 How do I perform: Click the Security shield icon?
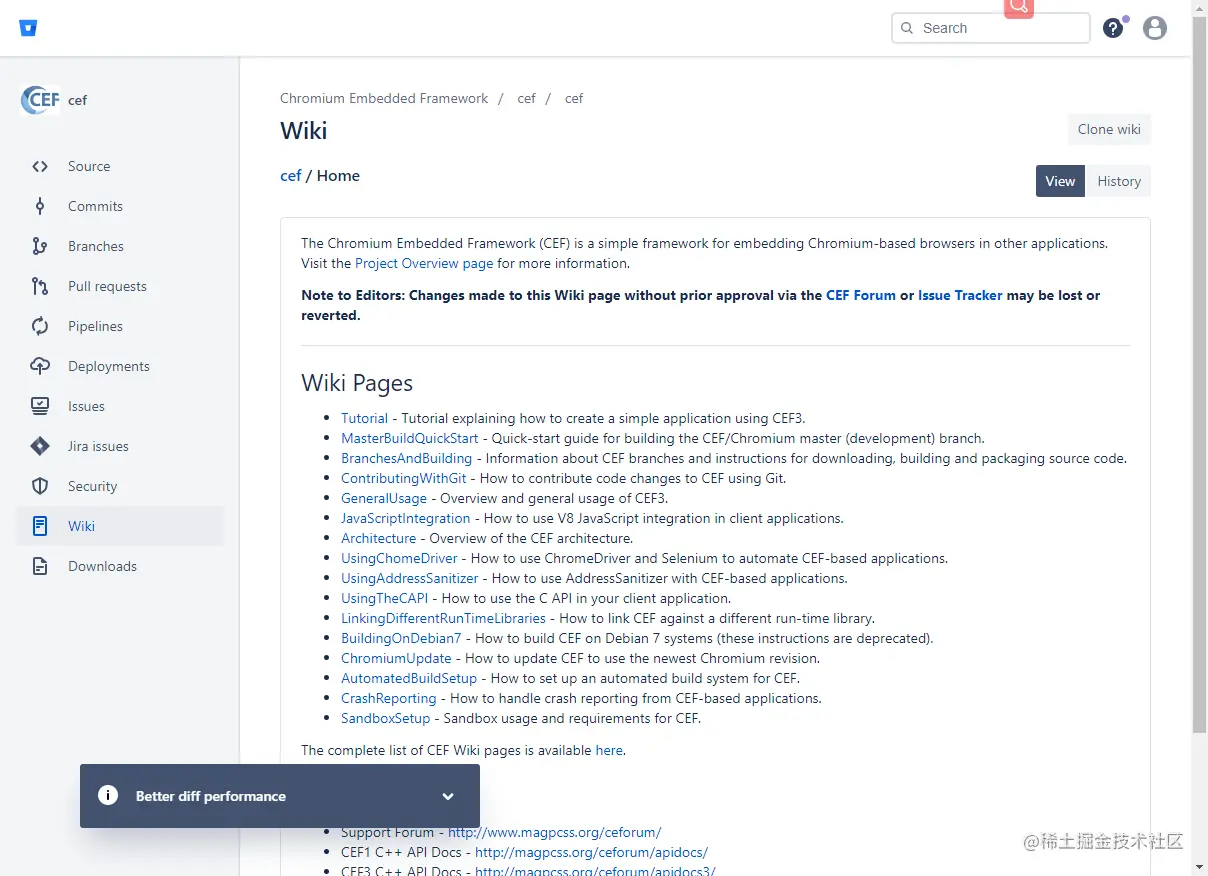(x=40, y=487)
